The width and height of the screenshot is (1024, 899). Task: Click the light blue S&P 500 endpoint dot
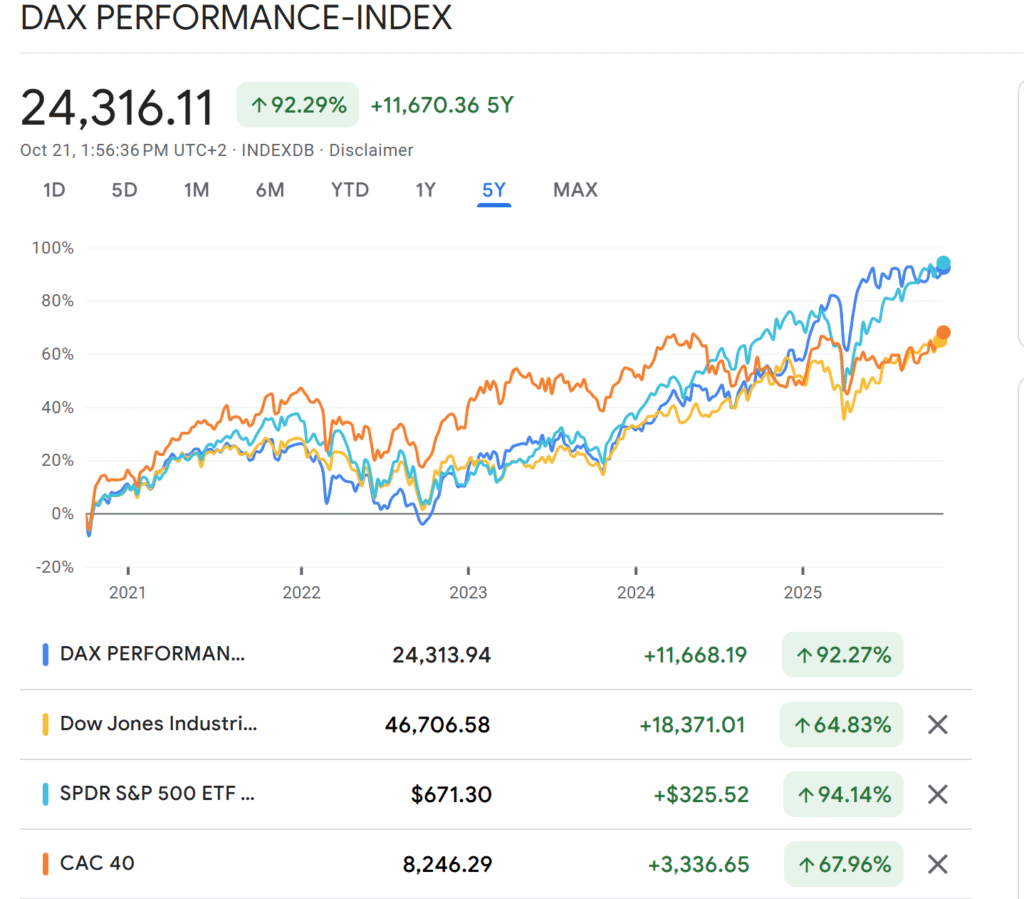pos(942,264)
